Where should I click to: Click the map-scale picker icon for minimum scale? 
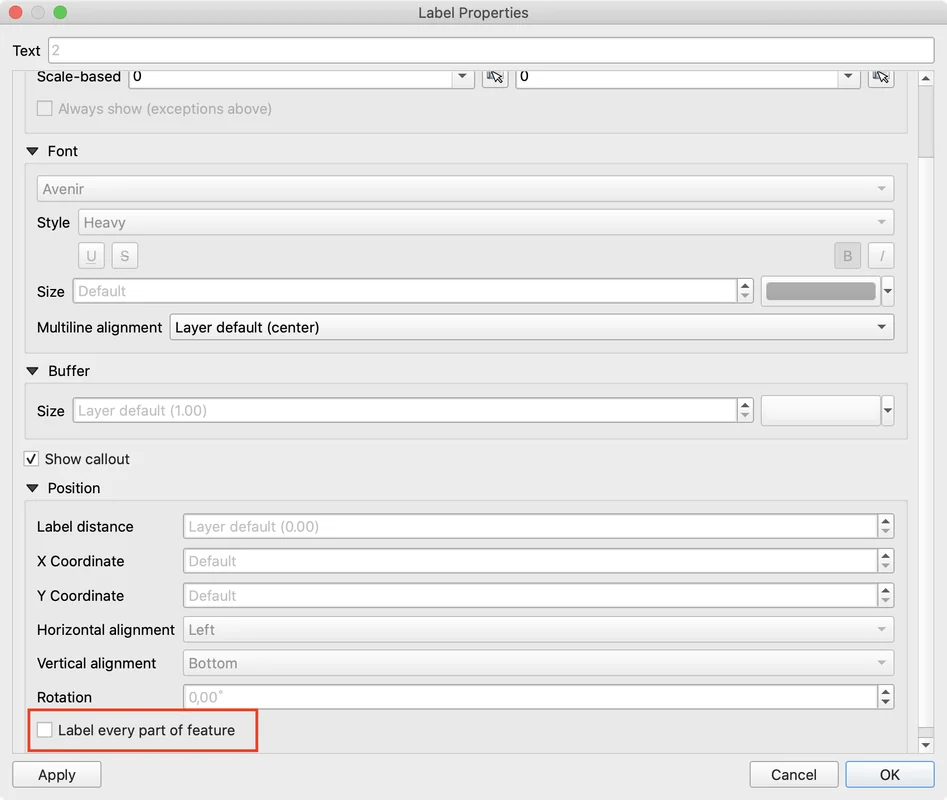[x=494, y=77]
